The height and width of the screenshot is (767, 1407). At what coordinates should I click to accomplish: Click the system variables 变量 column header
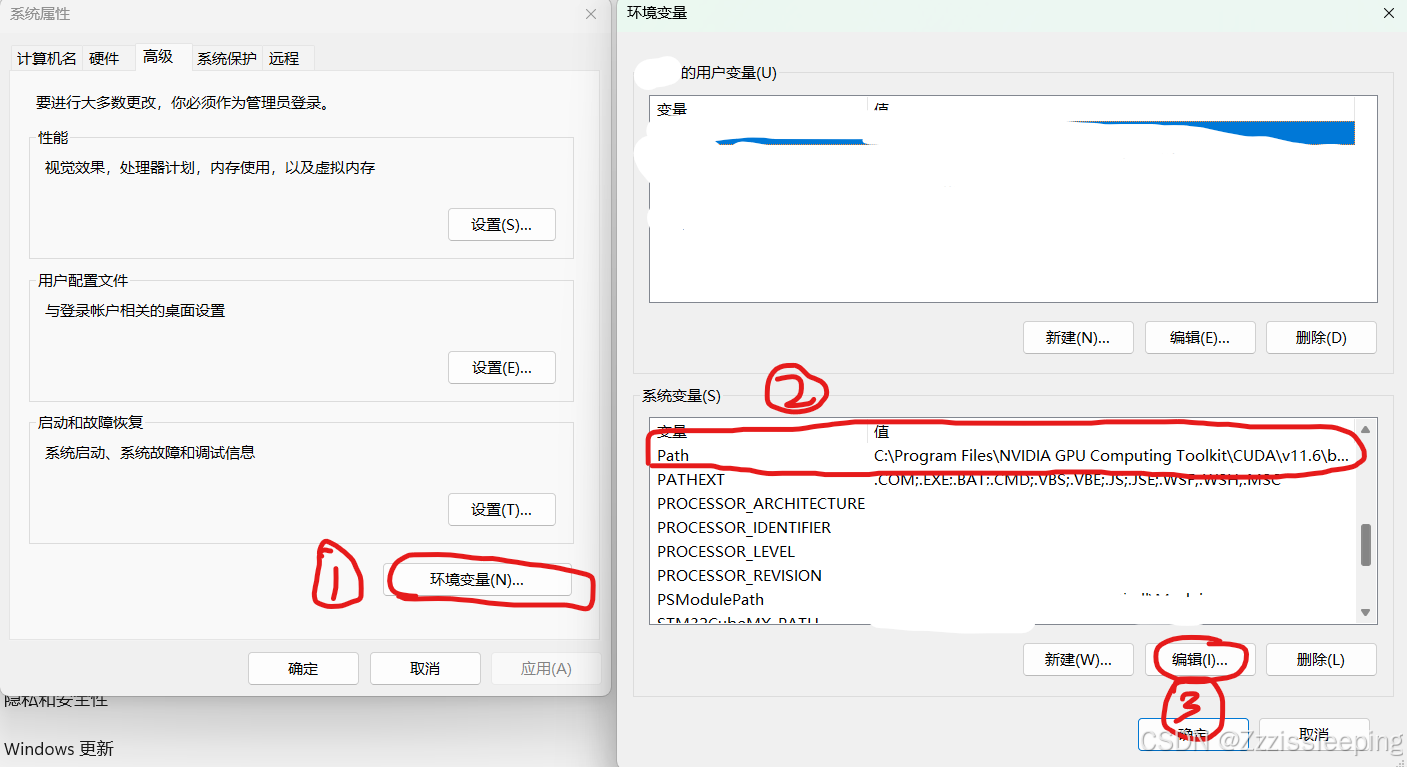(759, 431)
